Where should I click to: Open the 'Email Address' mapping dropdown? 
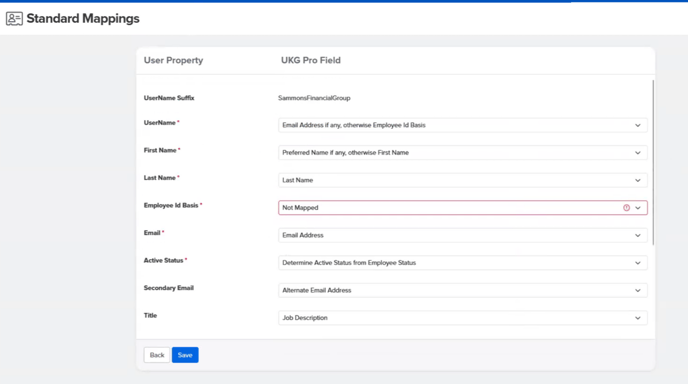(x=462, y=235)
